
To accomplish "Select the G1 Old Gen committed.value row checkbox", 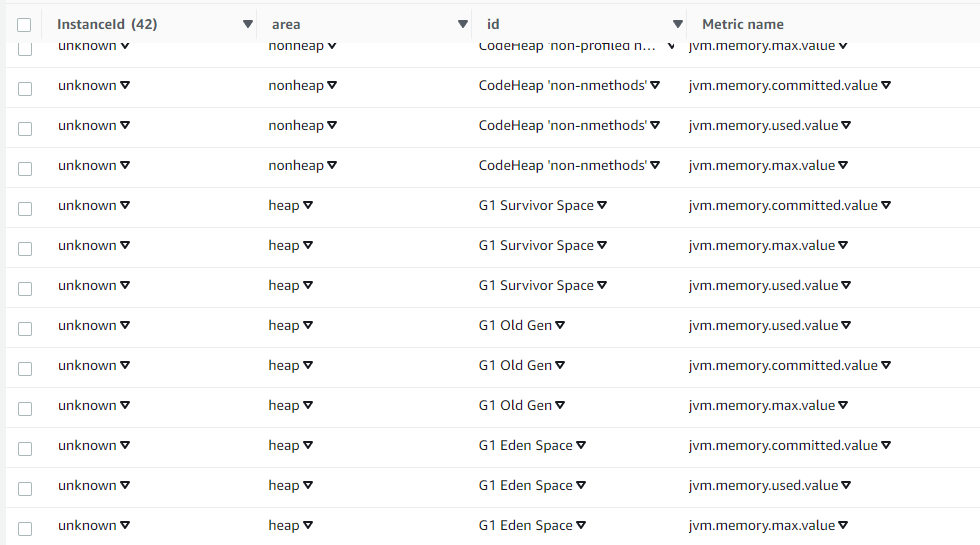I will tap(24, 368).
